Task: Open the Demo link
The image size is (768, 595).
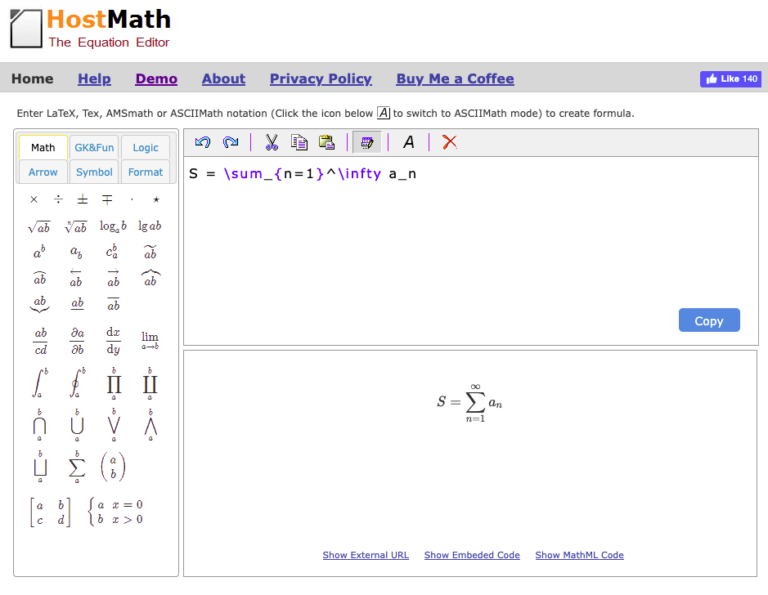Action: pyautogui.click(x=156, y=78)
